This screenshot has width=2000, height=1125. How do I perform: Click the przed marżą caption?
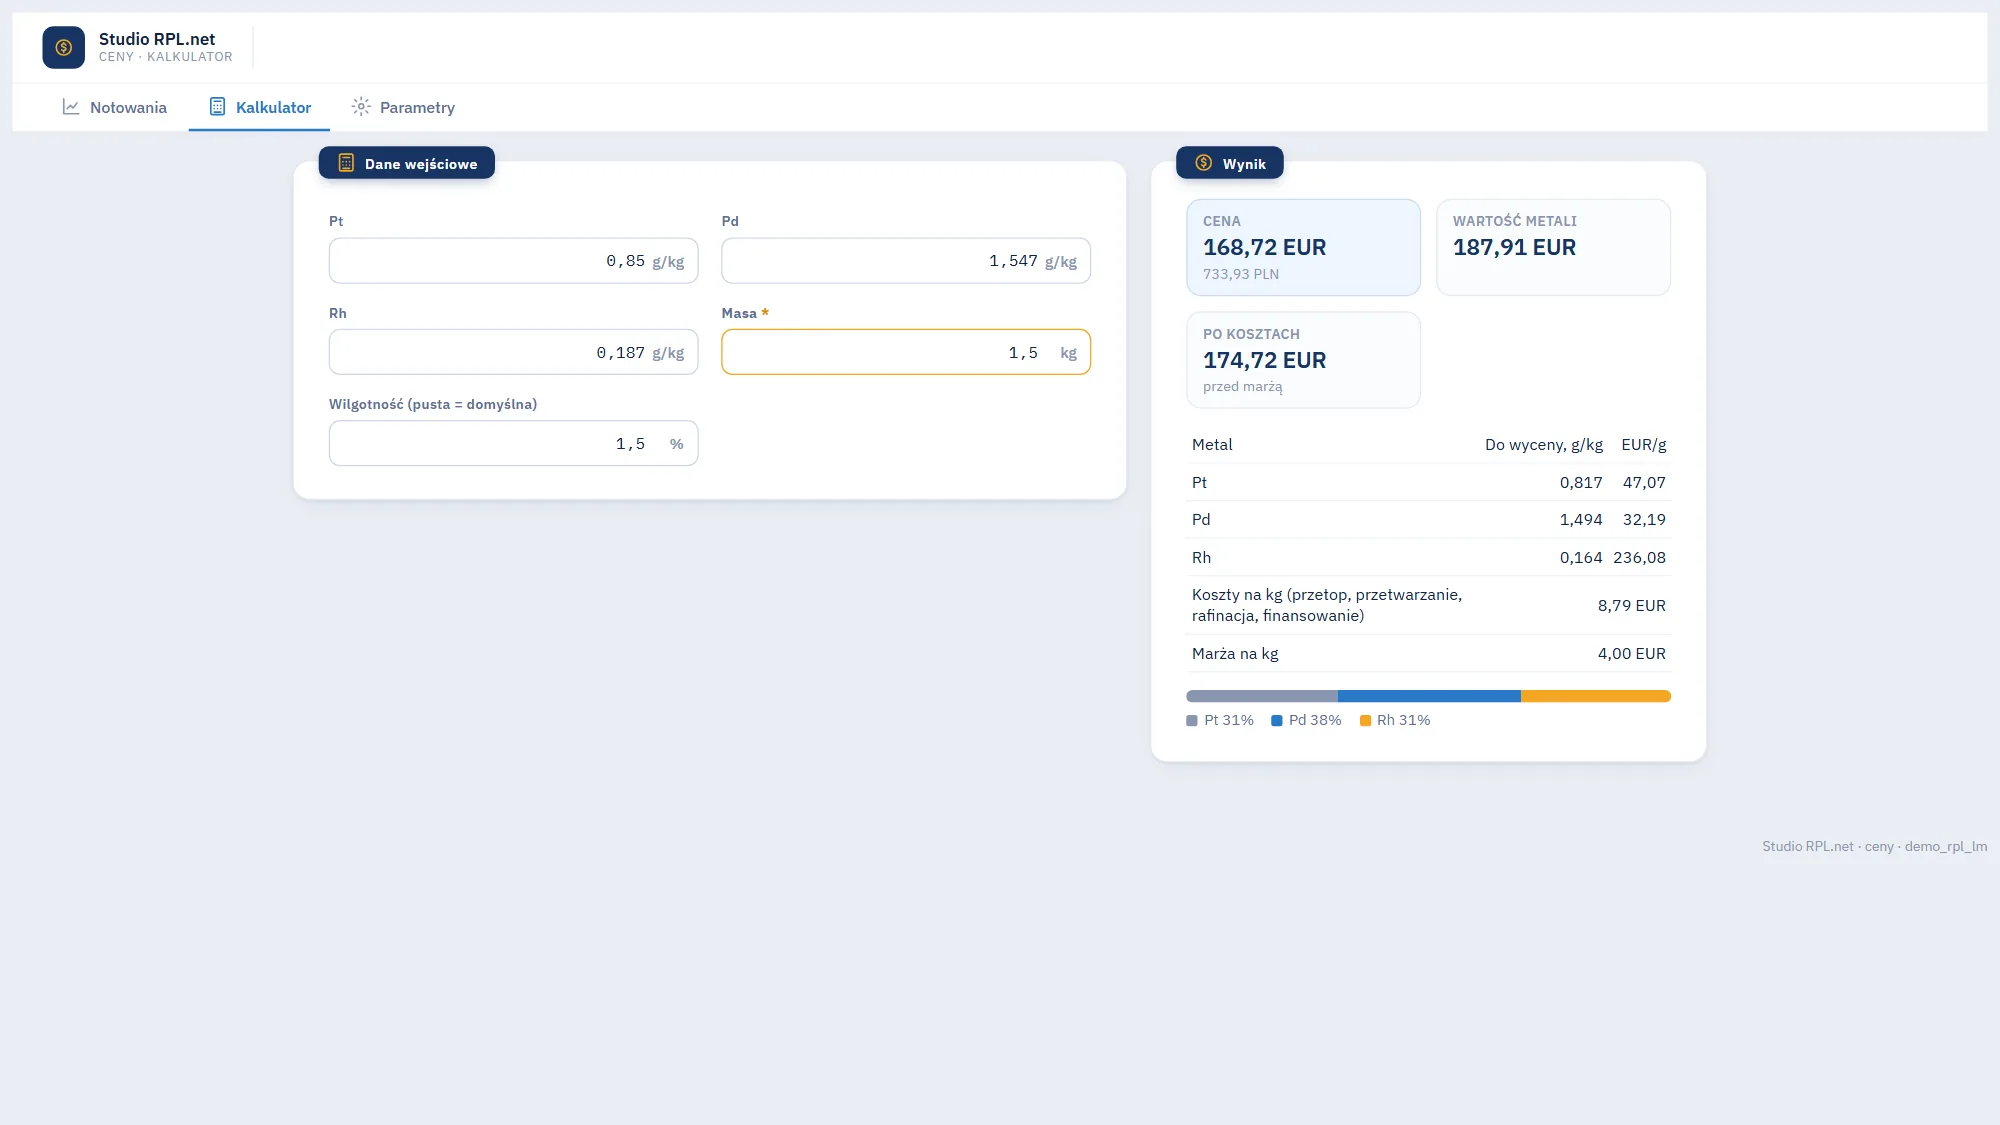click(1242, 387)
